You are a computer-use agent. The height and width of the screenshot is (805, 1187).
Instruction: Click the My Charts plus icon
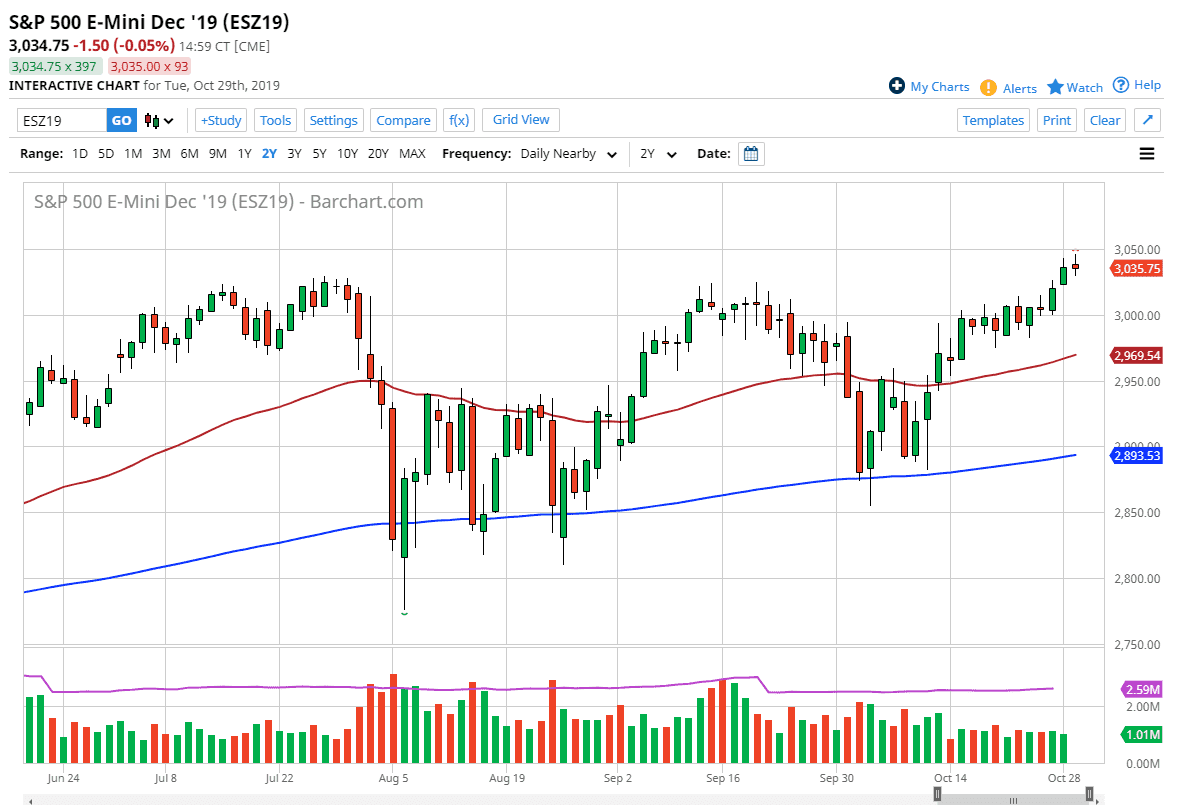[898, 86]
